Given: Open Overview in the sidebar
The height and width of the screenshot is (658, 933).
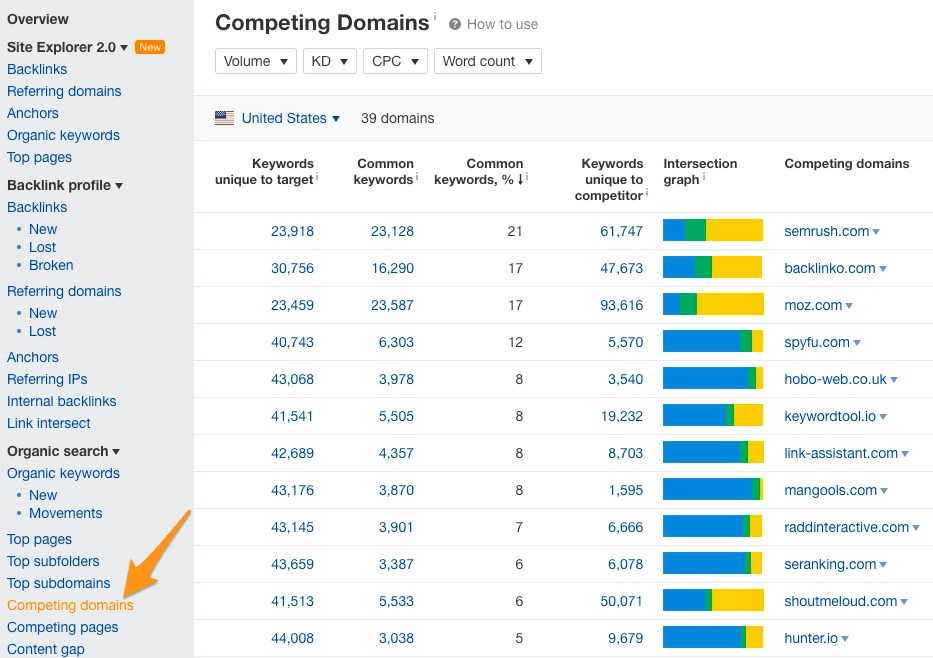Looking at the screenshot, I should coord(37,19).
